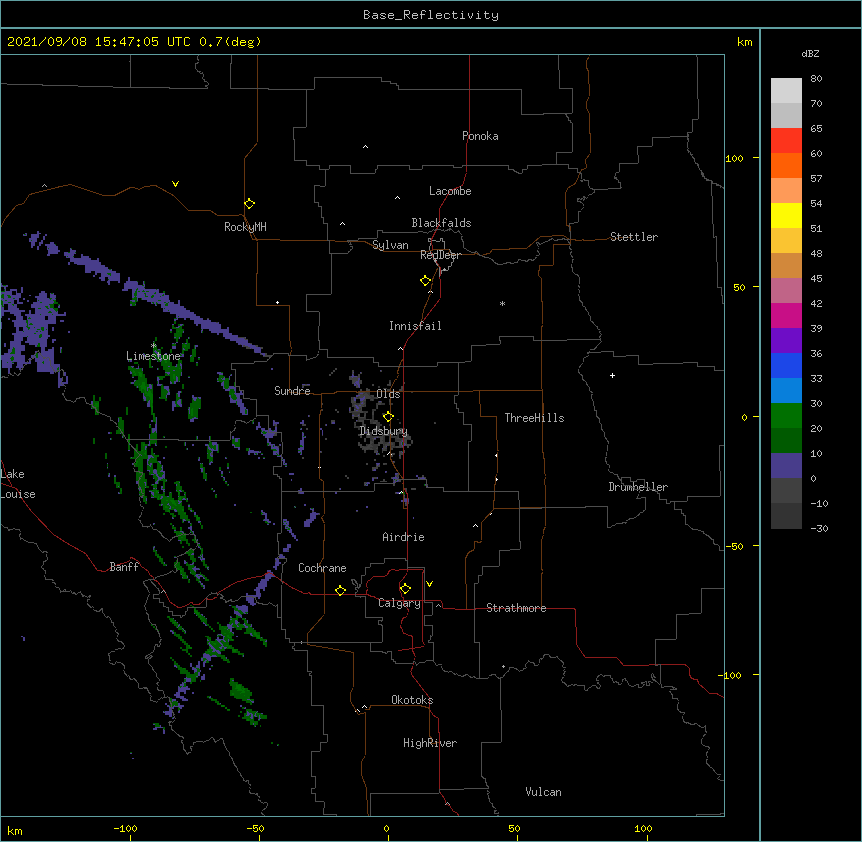The height and width of the screenshot is (842, 862).
Task: Click the yellow station marker south of RedDeer
Action: [426, 281]
